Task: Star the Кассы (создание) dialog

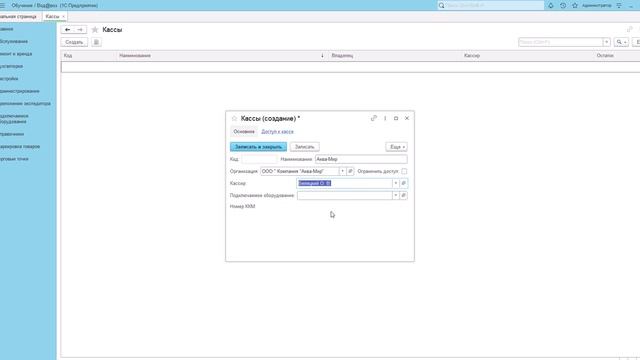Action: (234, 118)
